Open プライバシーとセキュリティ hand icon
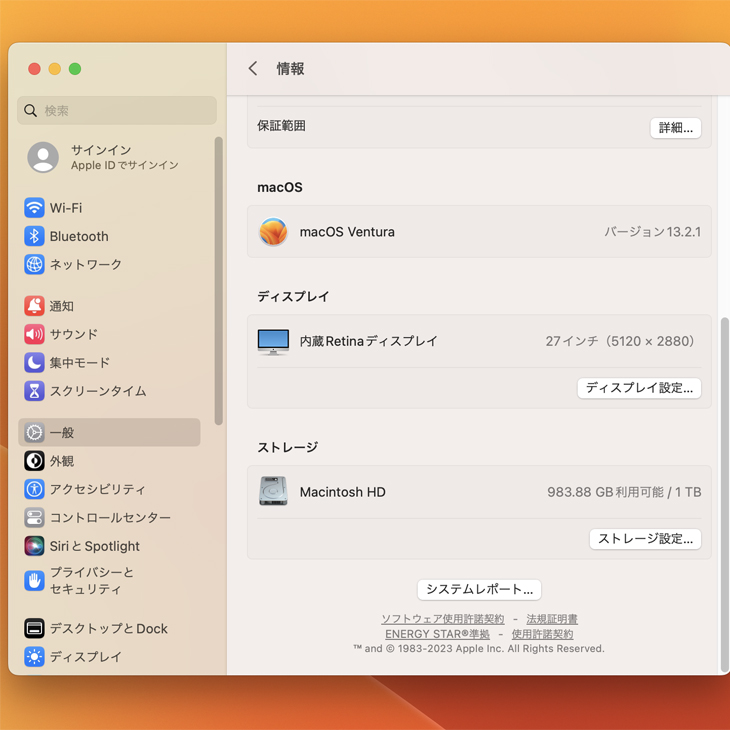Viewport: 730px width, 730px height. click(34, 581)
